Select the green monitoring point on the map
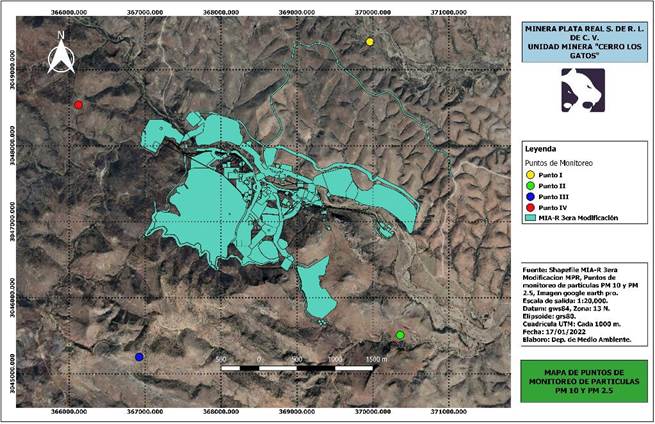 (400, 335)
